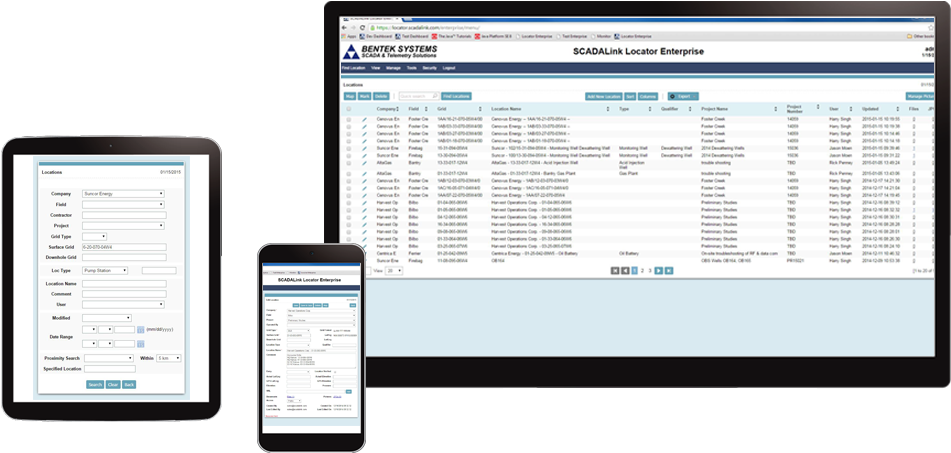Open the Proximity Search dropdown
The height and width of the screenshot is (453, 951).
point(109,358)
